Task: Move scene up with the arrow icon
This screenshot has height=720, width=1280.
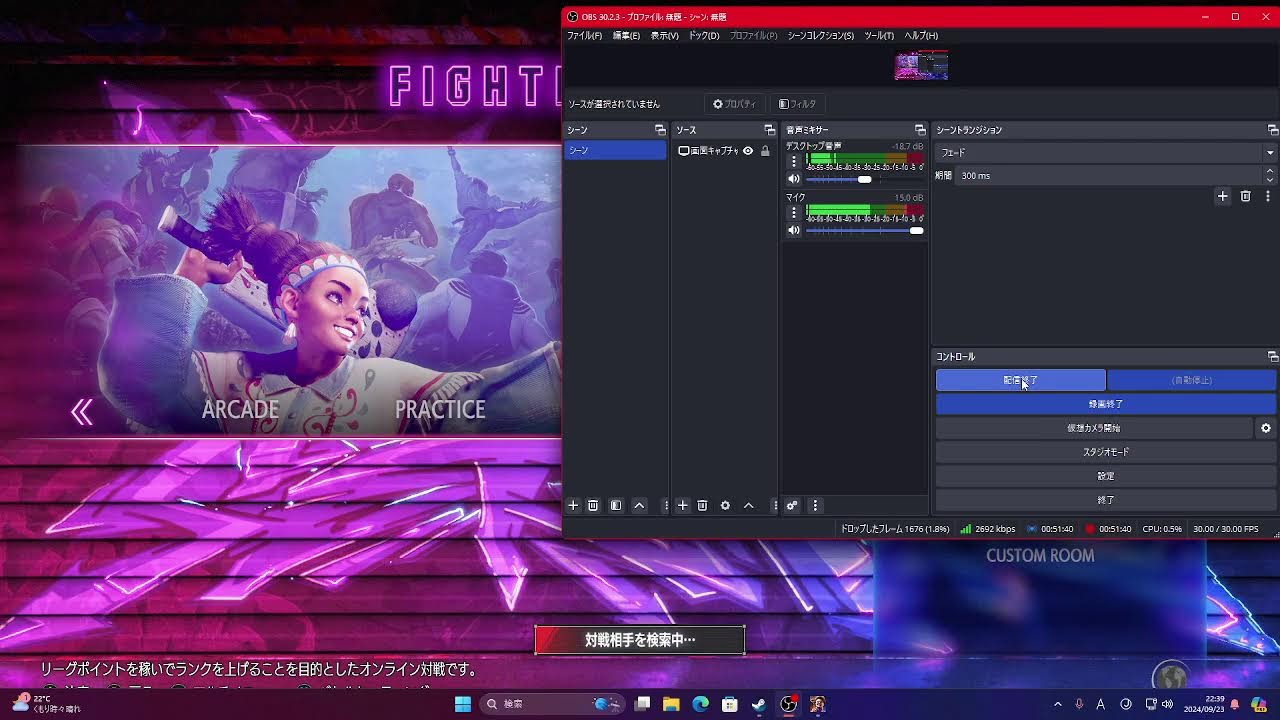Action: [x=639, y=506]
